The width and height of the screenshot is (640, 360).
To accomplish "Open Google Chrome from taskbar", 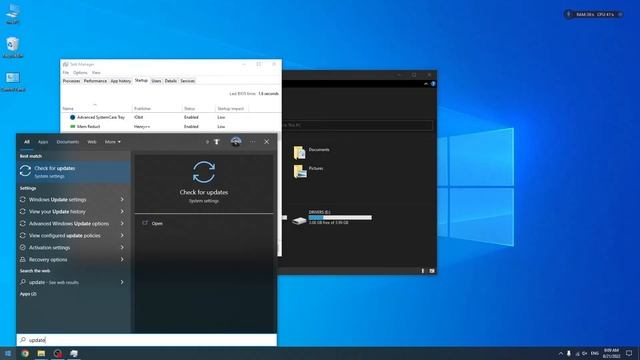I will point(25,353).
